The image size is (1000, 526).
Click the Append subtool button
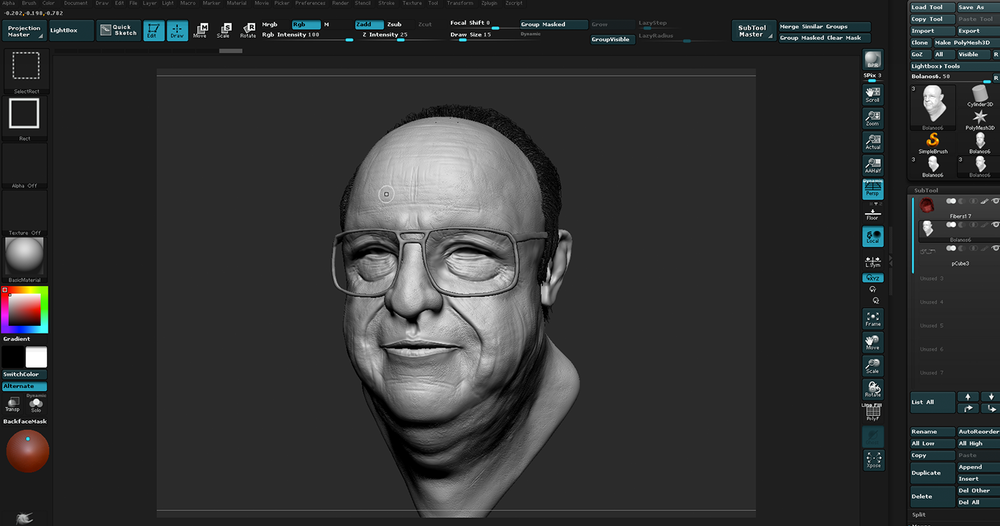pyautogui.click(x=978, y=467)
